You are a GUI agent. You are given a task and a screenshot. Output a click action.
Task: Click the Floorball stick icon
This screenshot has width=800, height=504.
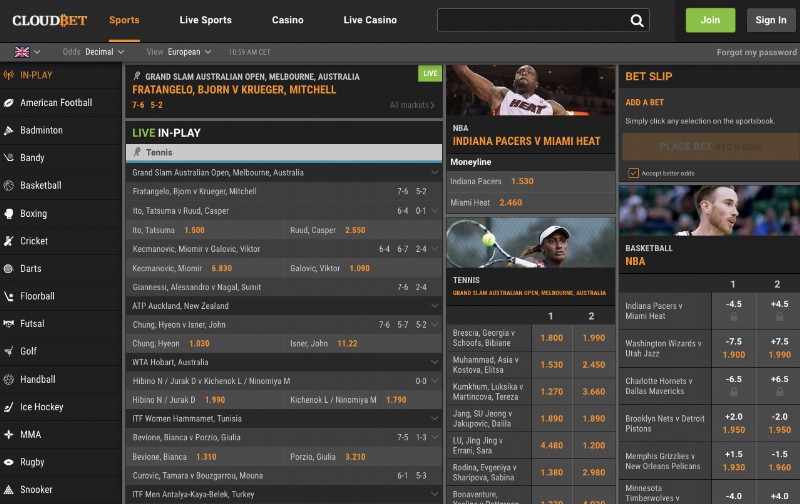point(9,296)
